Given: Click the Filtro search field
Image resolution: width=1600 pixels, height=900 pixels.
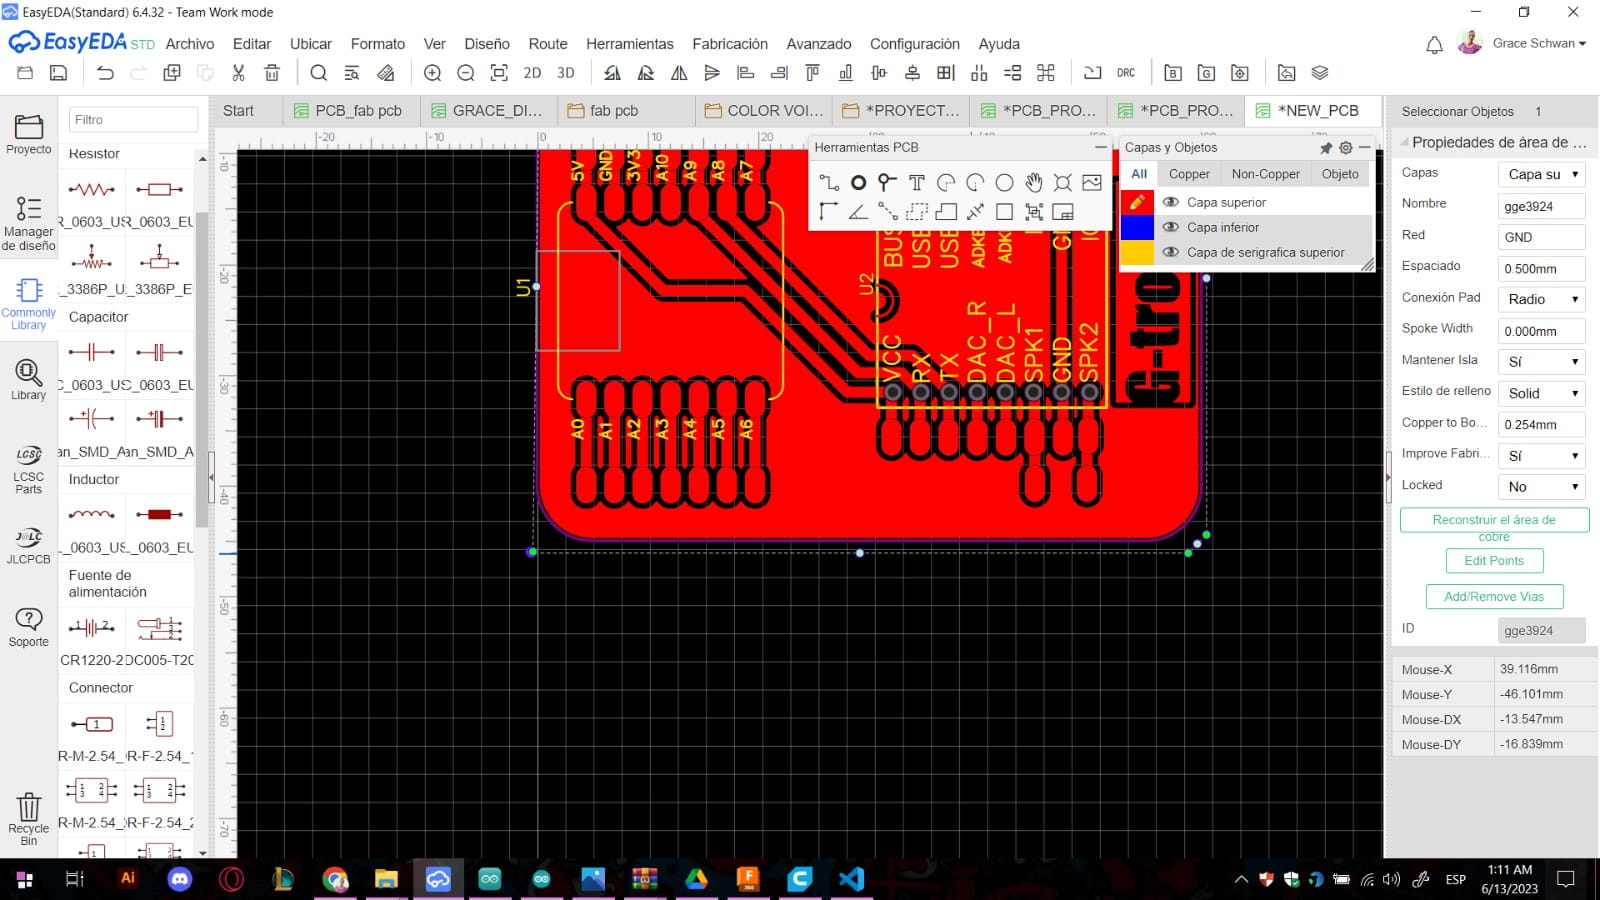Looking at the screenshot, I should coord(133,120).
